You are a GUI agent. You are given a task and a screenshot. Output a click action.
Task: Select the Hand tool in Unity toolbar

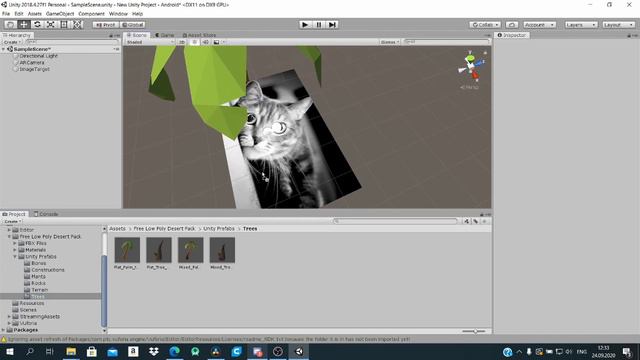click(x=11, y=24)
